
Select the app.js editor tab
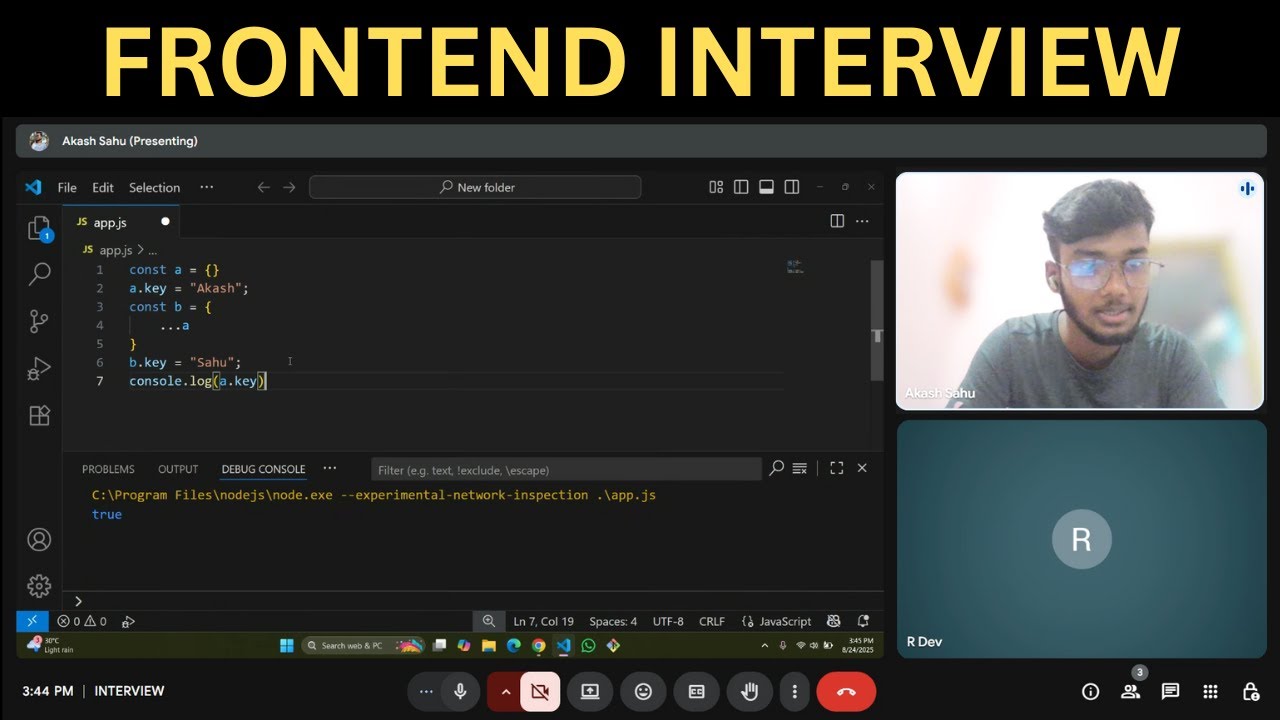[121, 222]
